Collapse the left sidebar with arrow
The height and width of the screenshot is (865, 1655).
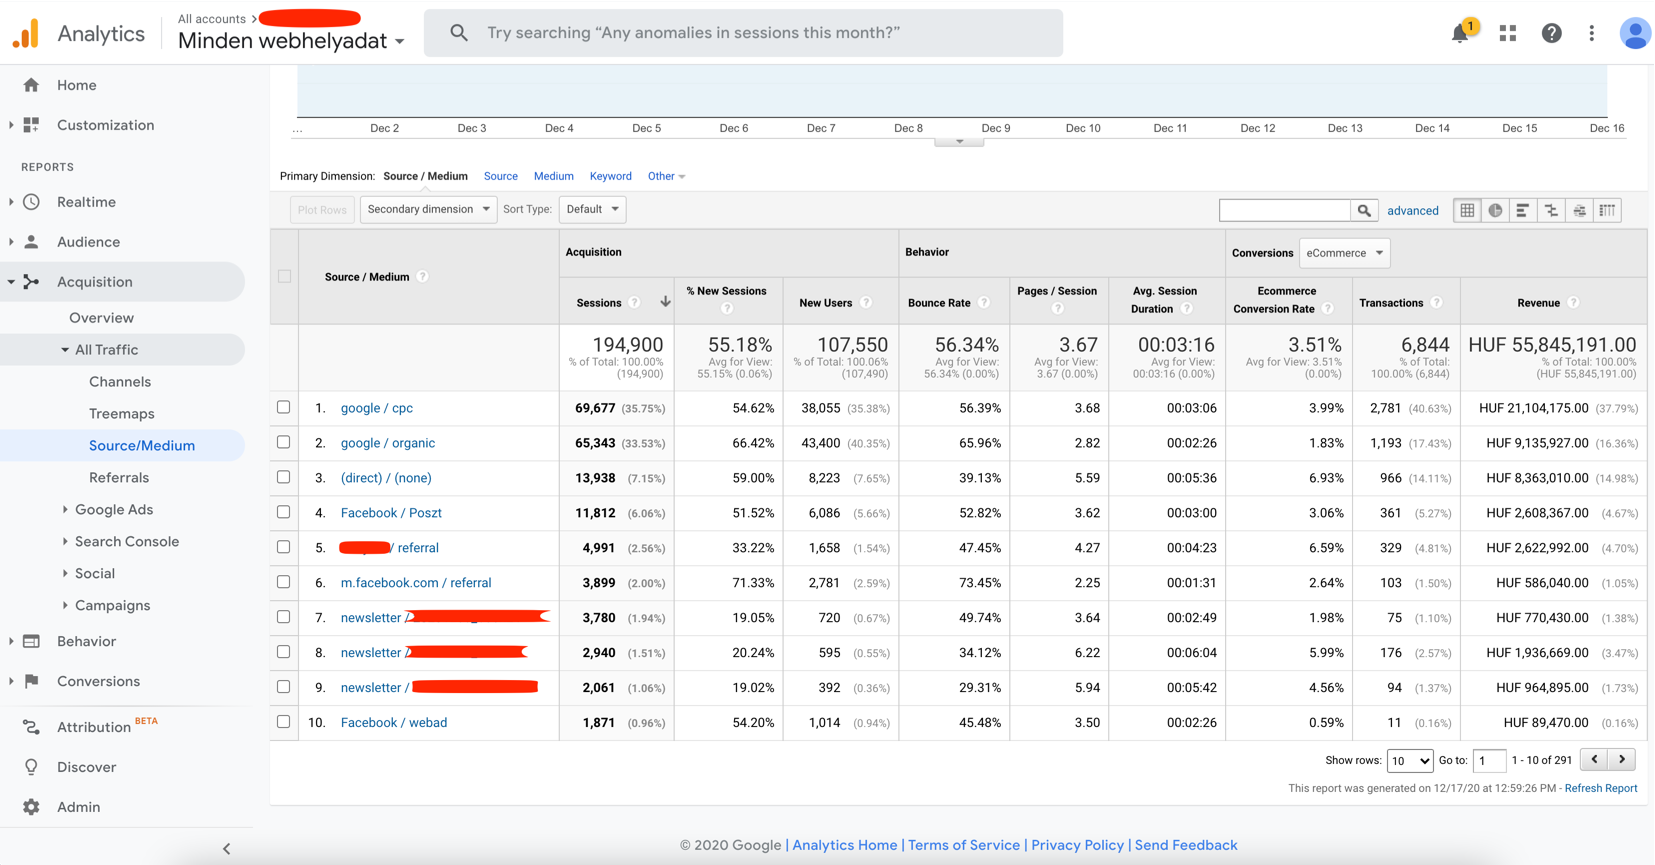(x=227, y=848)
